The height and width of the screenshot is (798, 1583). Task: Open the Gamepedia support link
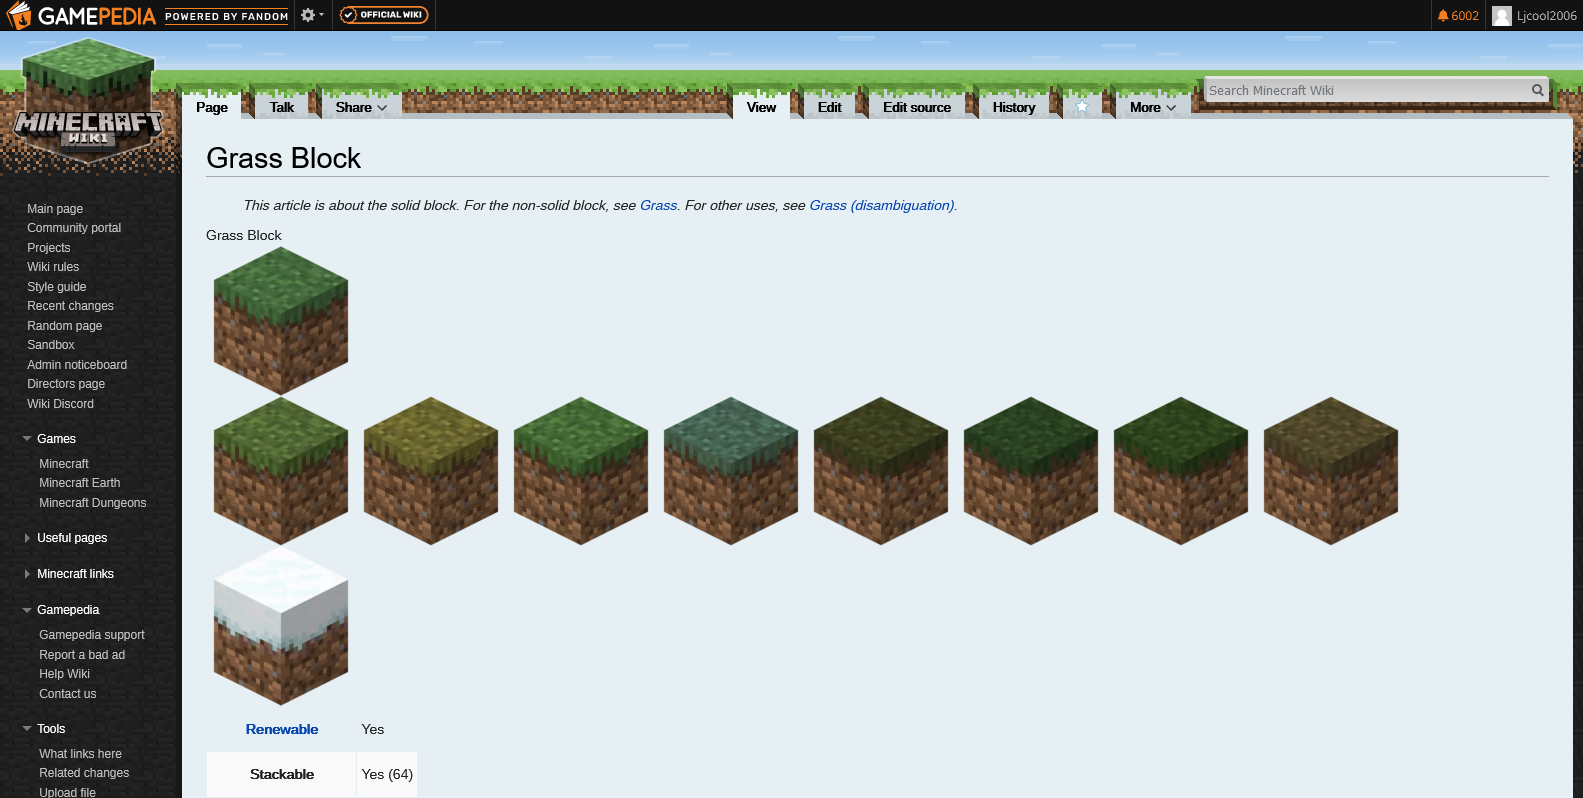pos(92,635)
